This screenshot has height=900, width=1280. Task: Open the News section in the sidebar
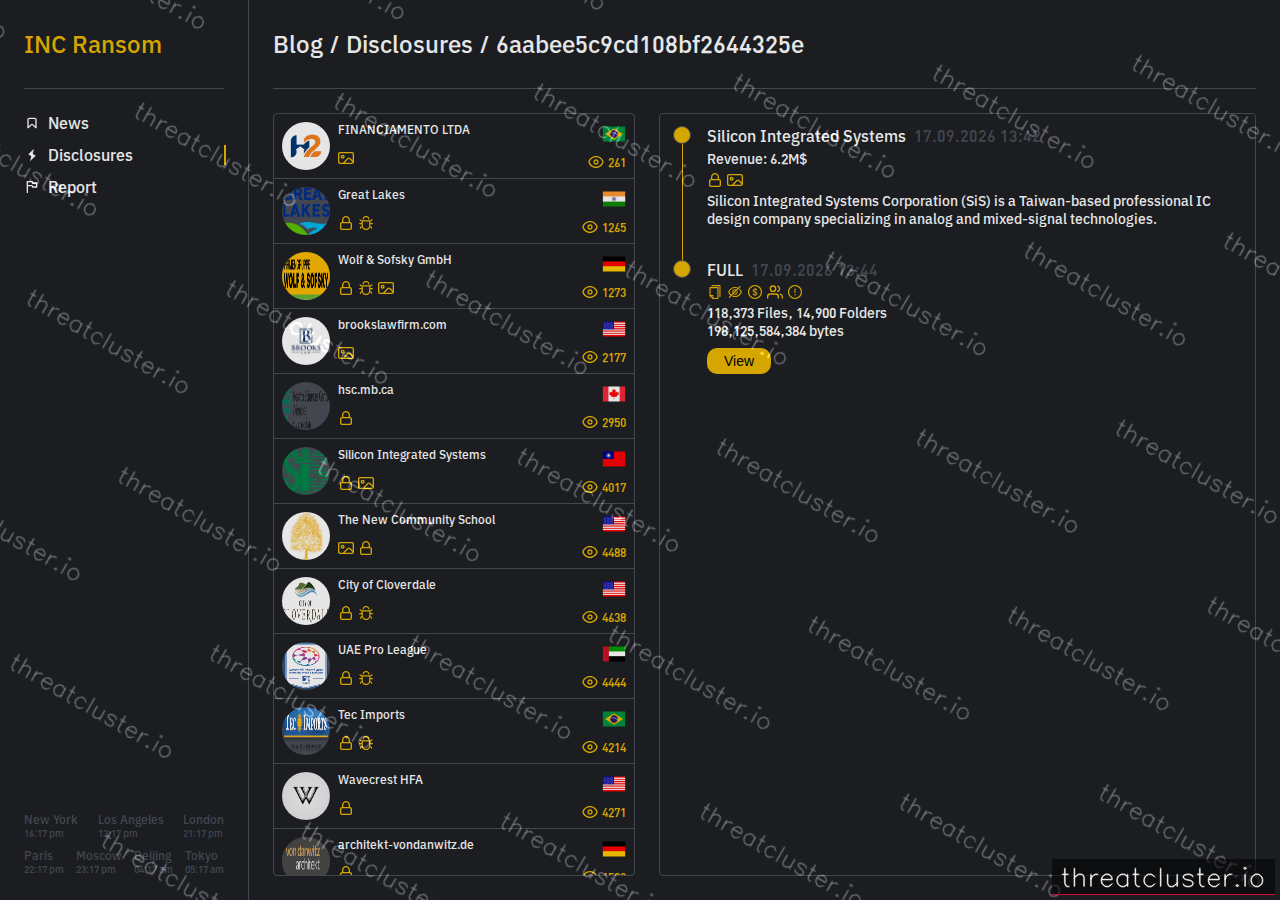click(x=68, y=123)
